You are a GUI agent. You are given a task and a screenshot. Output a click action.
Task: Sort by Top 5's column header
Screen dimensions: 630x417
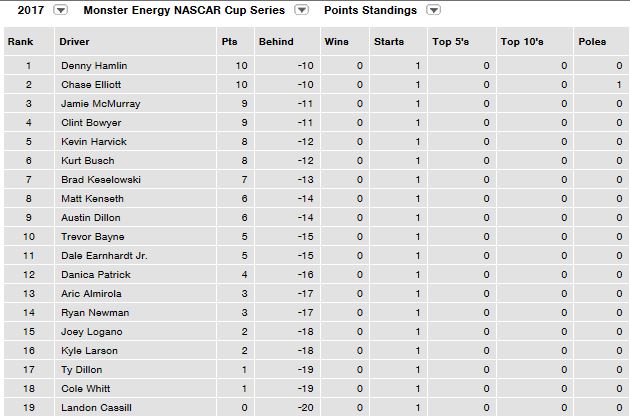[x=448, y=43]
